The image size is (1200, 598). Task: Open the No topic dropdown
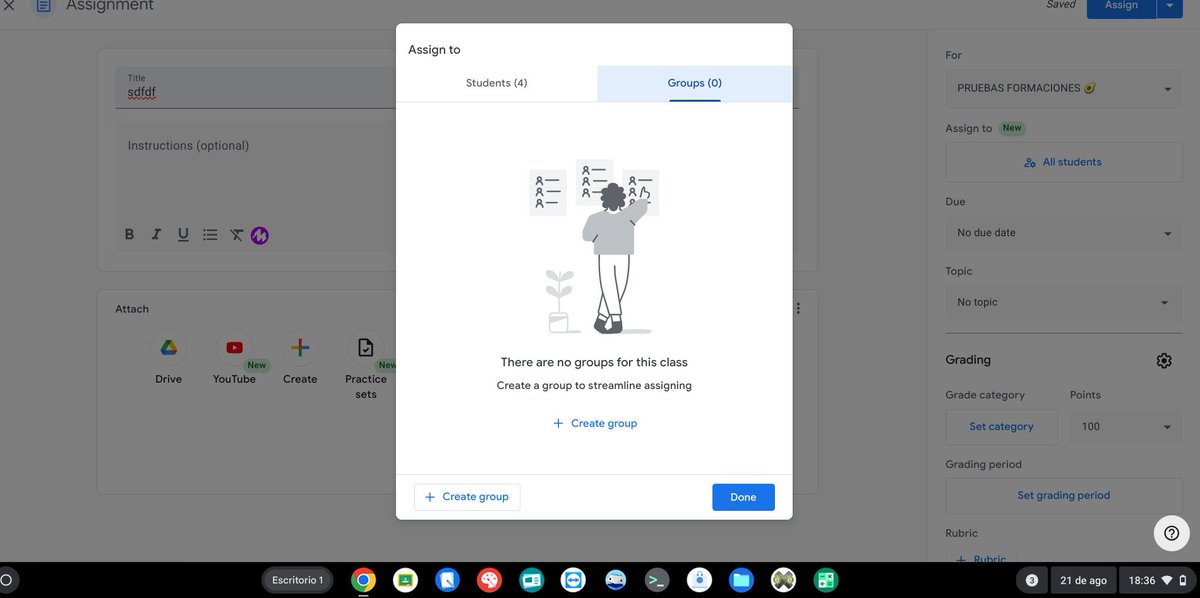(1064, 302)
